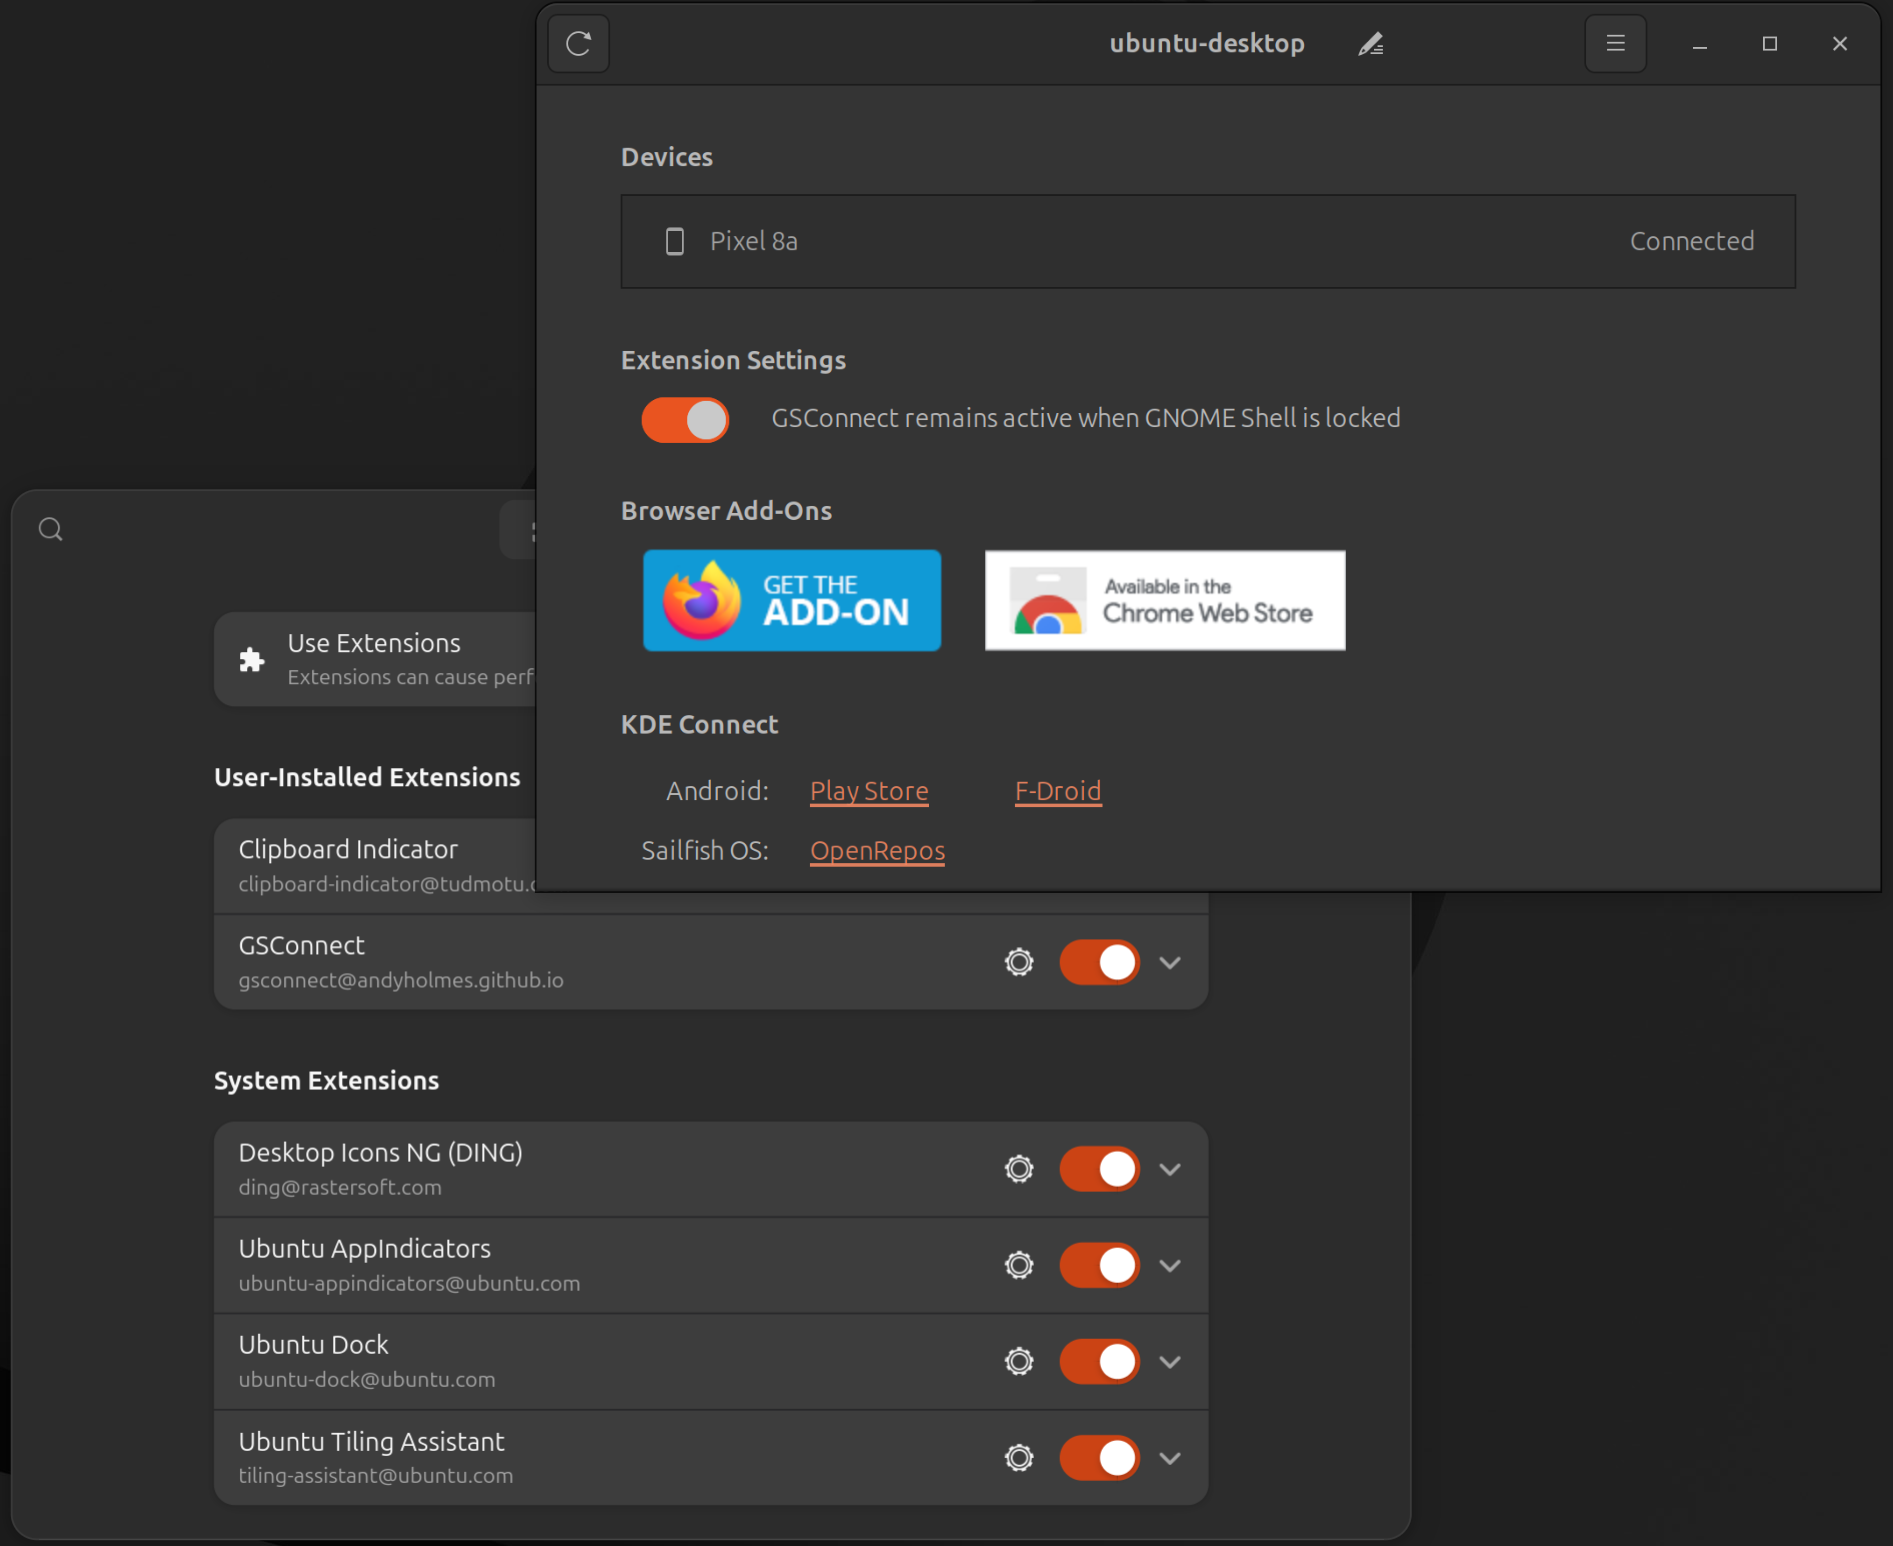Toggle Ubuntu Tiling Assistant switch
Viewport: 1893px width, 1546px height.
(1099, 1458)
